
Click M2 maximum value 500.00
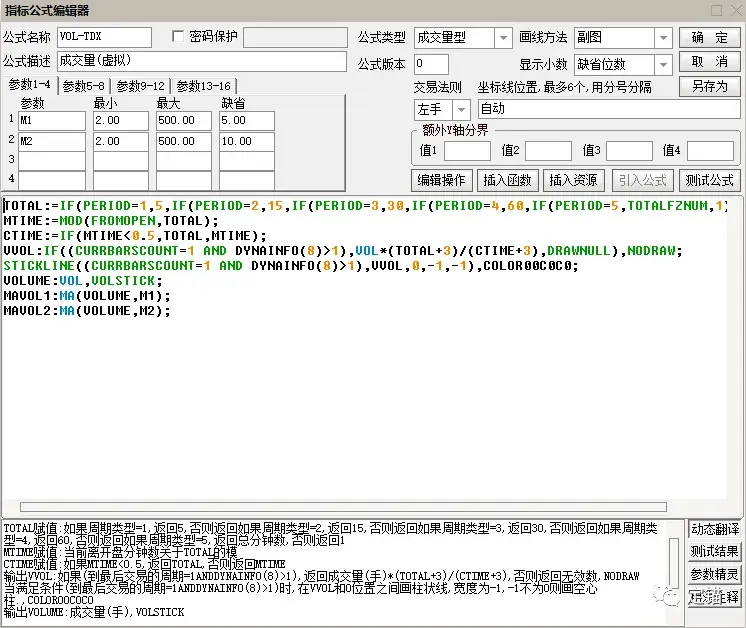(184, 142)
